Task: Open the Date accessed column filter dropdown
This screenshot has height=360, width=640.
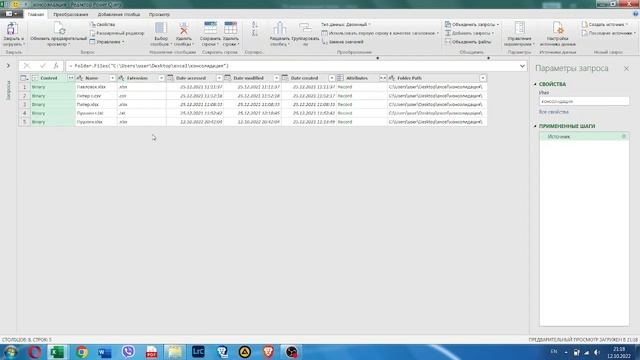Action: coord(219,78)
